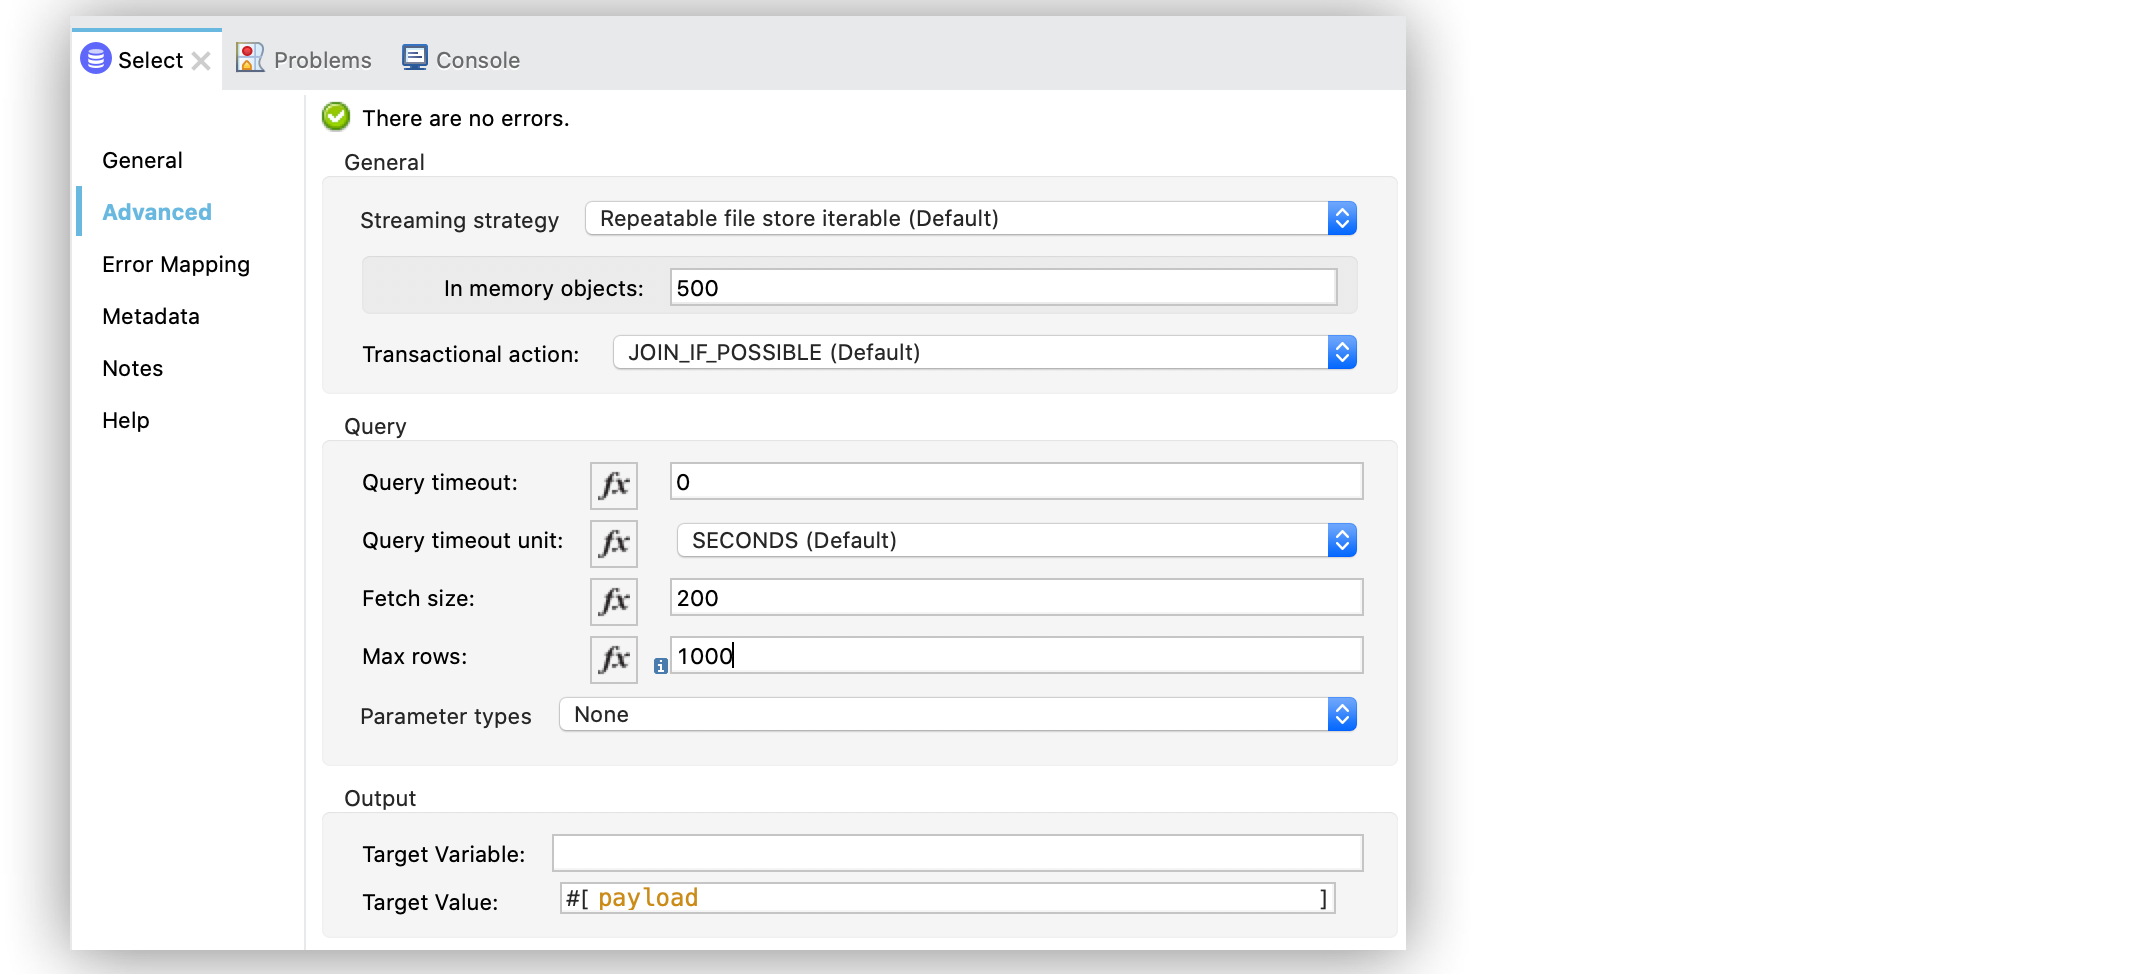2142x974 pixels.
Task: Click the Problems tab icon
Action: click(249, 57)
